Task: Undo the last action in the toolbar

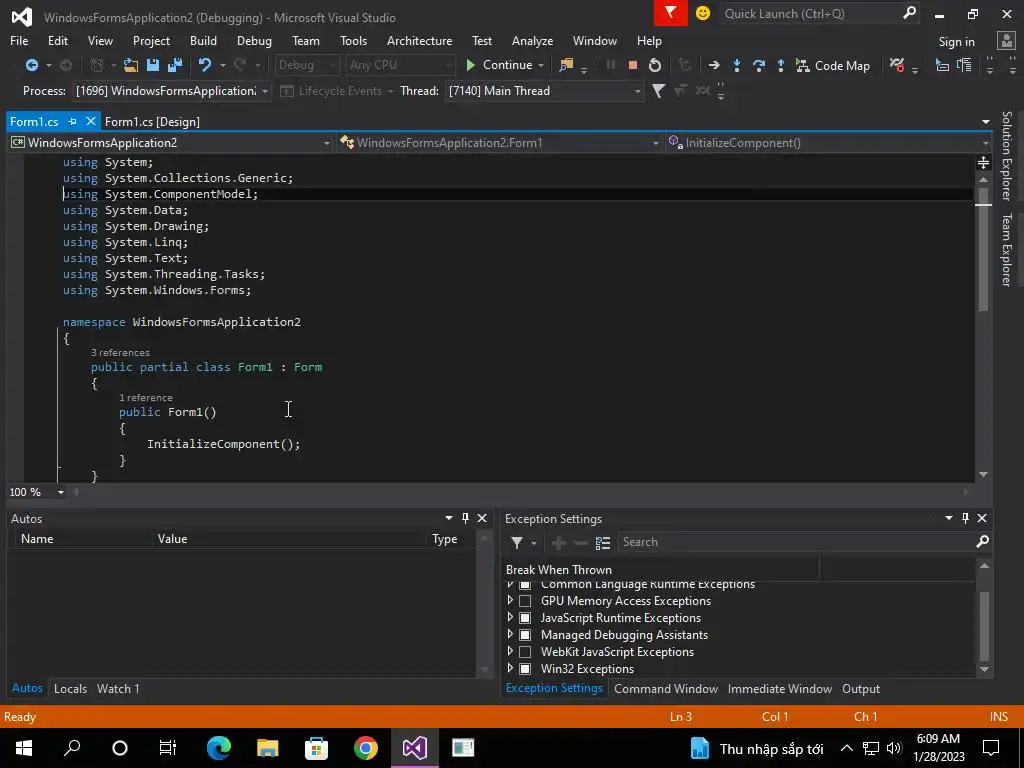Action: [x=205, y=65]
